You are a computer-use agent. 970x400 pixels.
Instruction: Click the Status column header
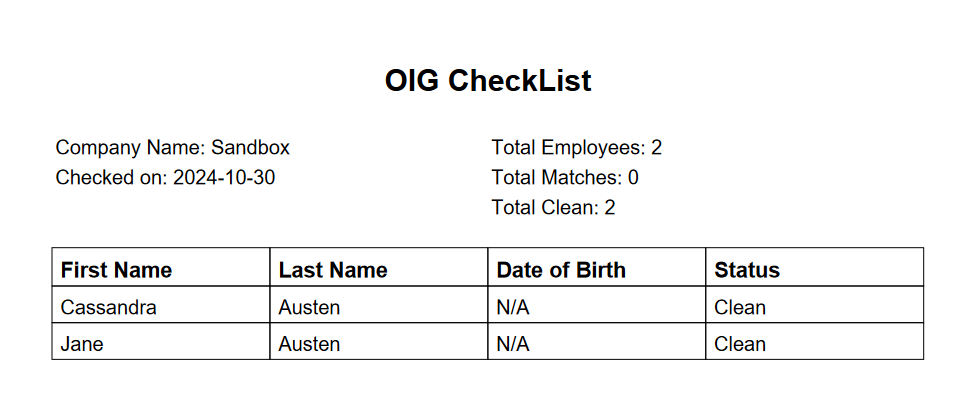tap(815, 267)
